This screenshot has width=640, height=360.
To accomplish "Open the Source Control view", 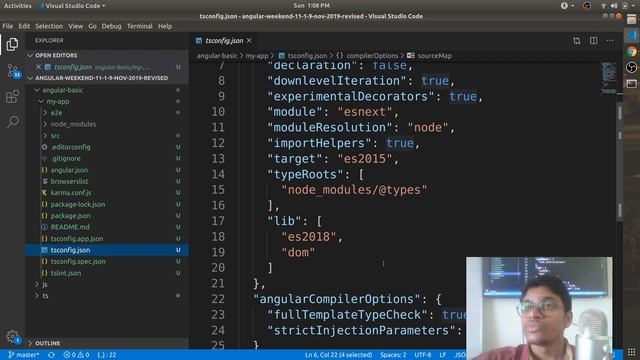I will pyautogui.click(x=12, y=71).
